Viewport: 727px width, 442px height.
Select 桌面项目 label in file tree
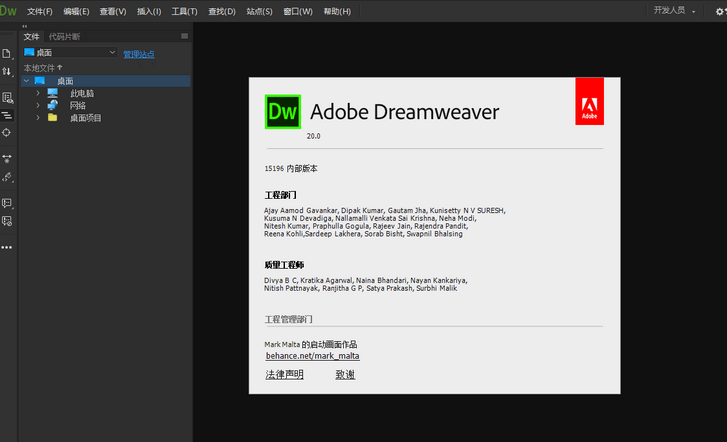pos(86,118)
